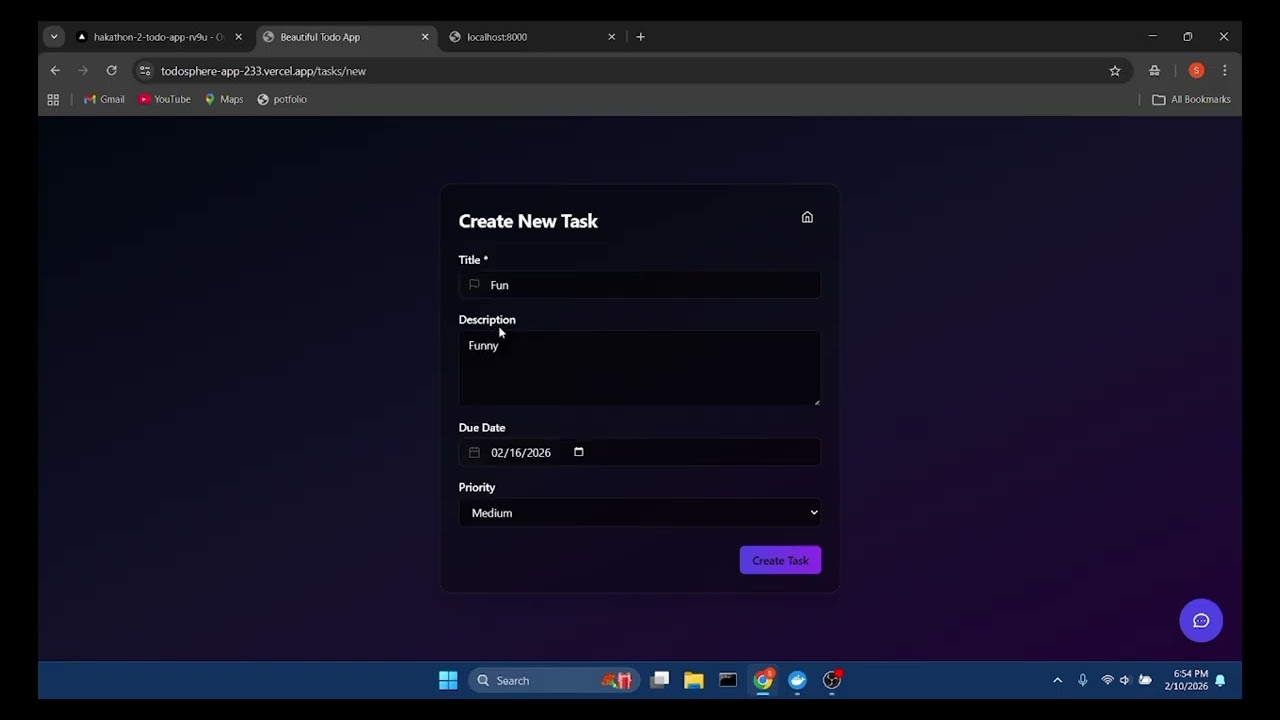Close the hakathon-2-todo-app tab
Viewport: 1280px width, 720px height.
[238, 37]
